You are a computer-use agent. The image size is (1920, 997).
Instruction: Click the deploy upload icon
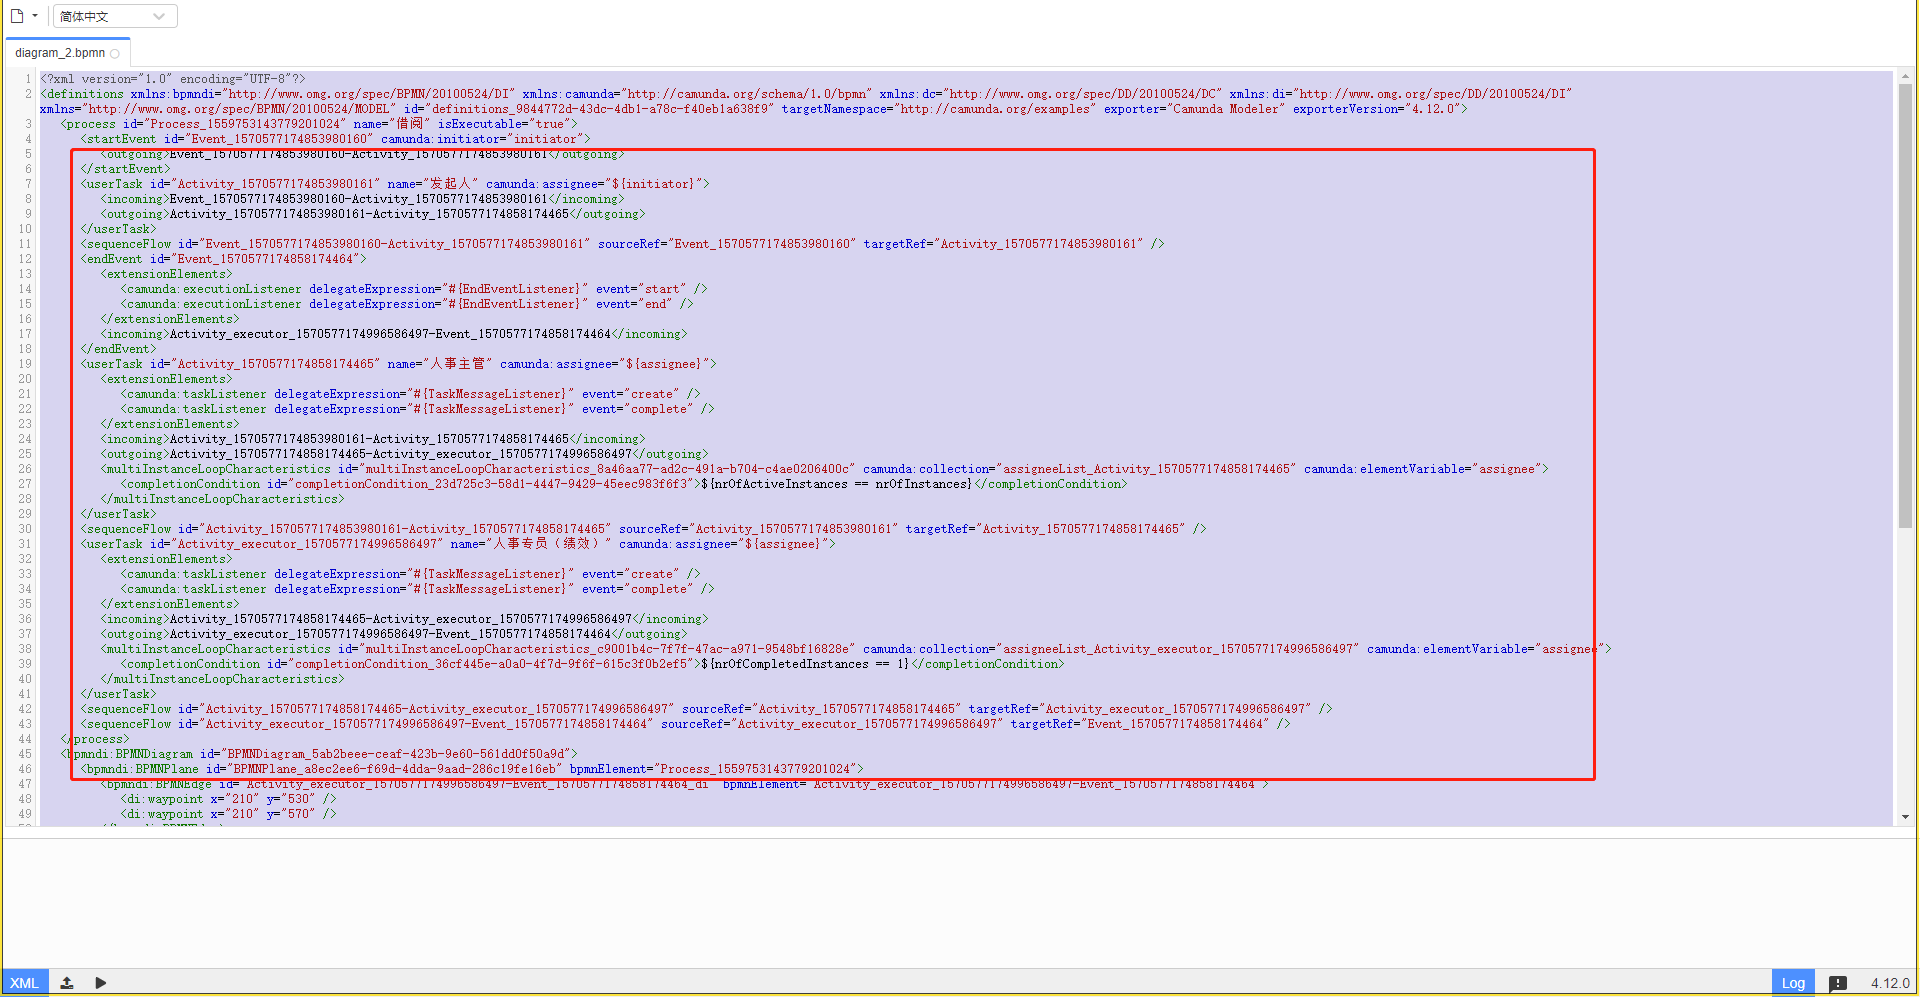[x=67, y=983]
